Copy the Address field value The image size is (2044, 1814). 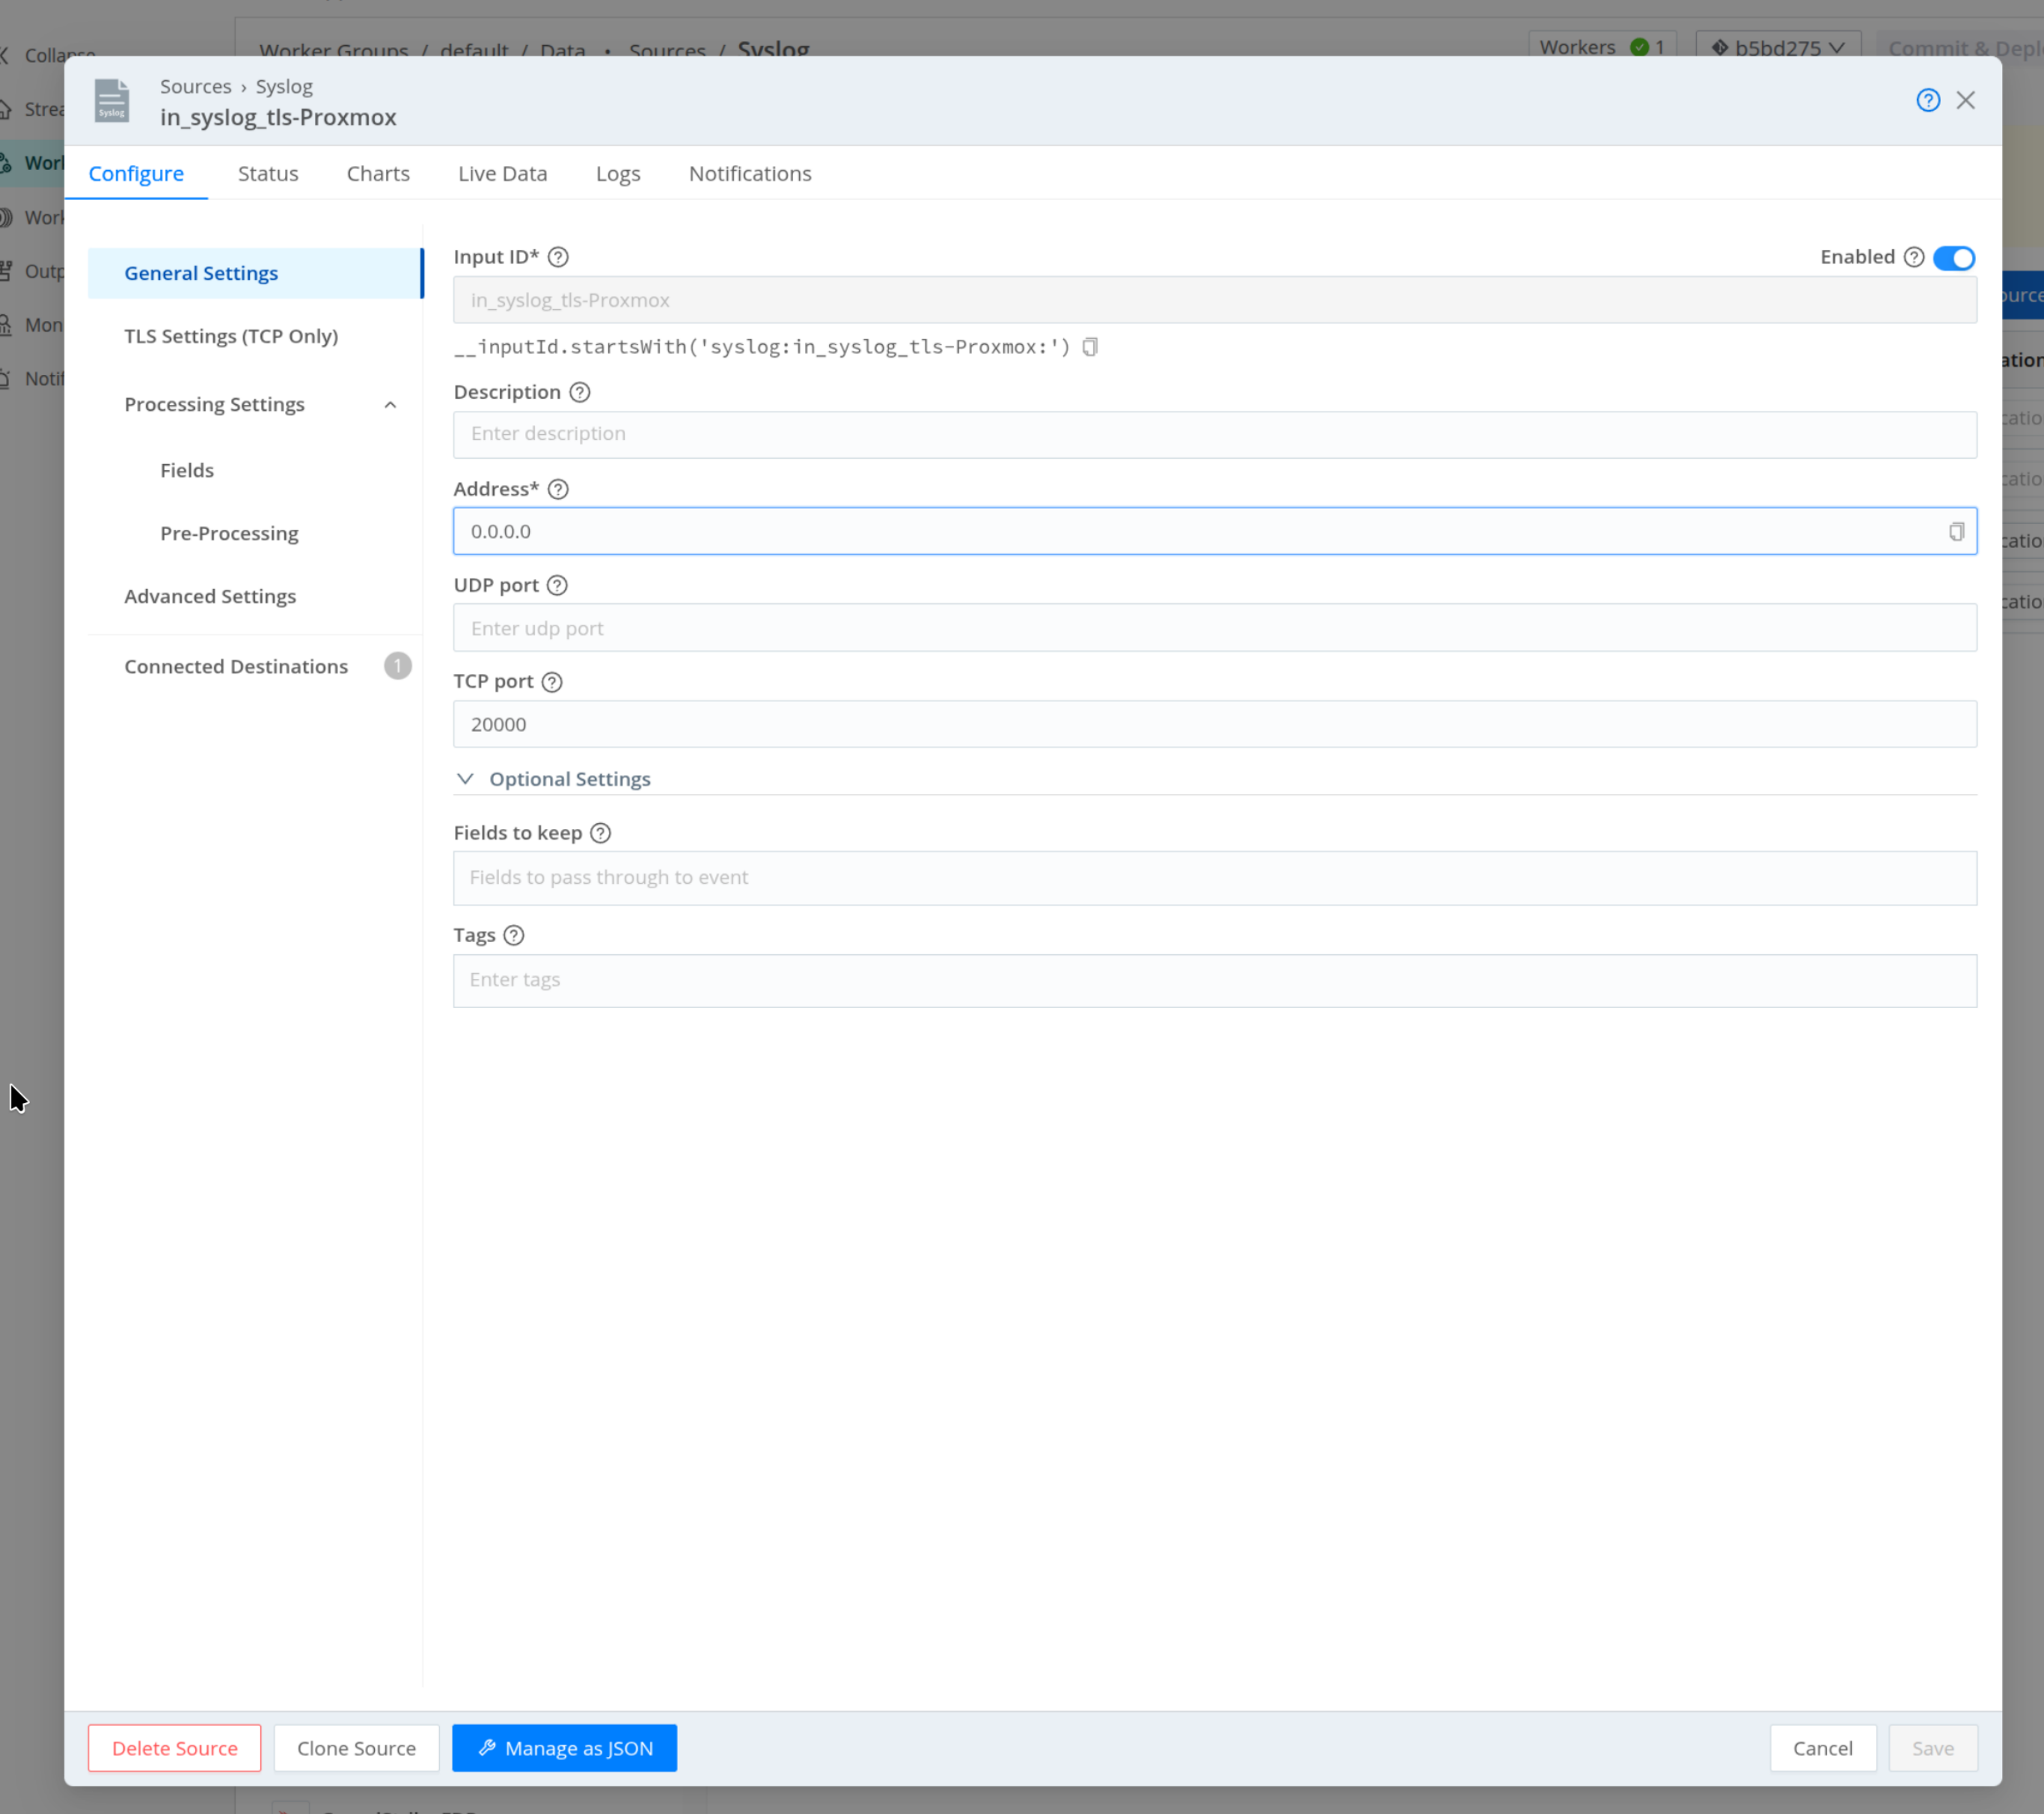pyautogui.click(x=1956, y=531)
